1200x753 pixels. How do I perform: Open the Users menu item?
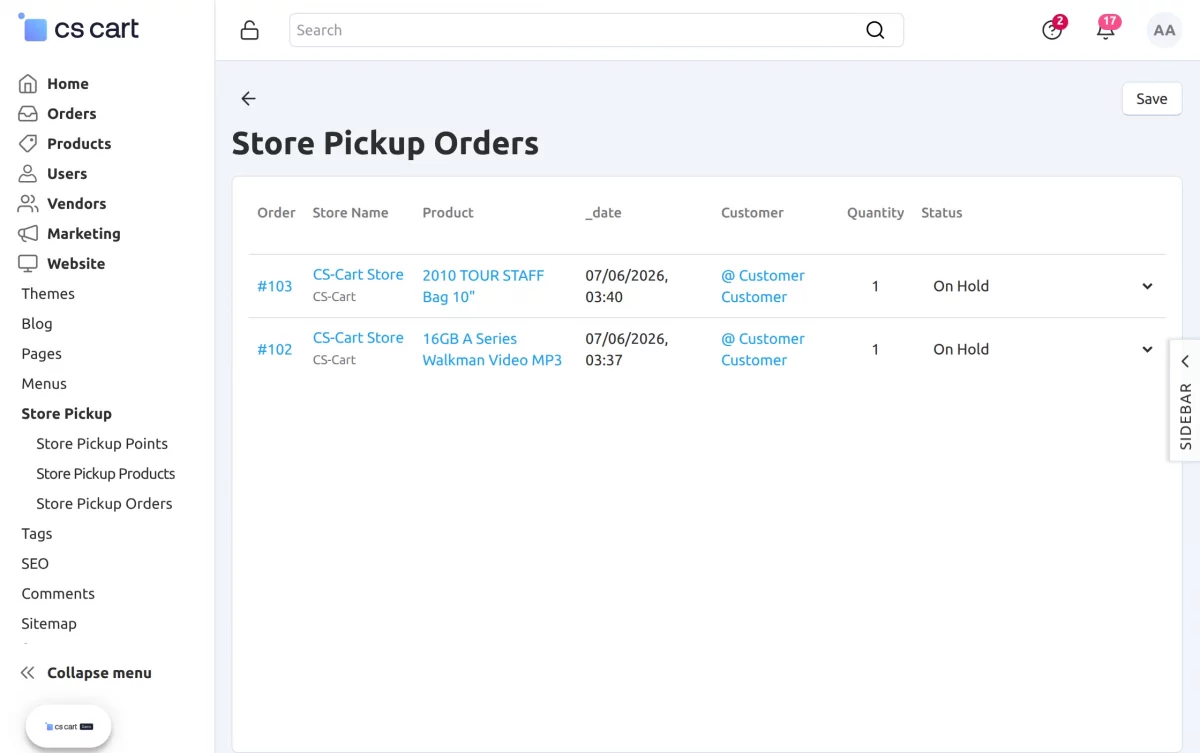point(67,174)
